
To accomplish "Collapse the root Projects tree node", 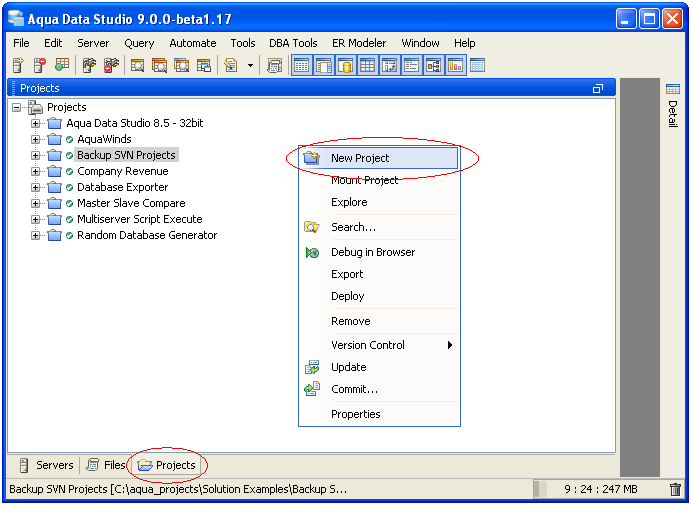I will pos(17,107).
